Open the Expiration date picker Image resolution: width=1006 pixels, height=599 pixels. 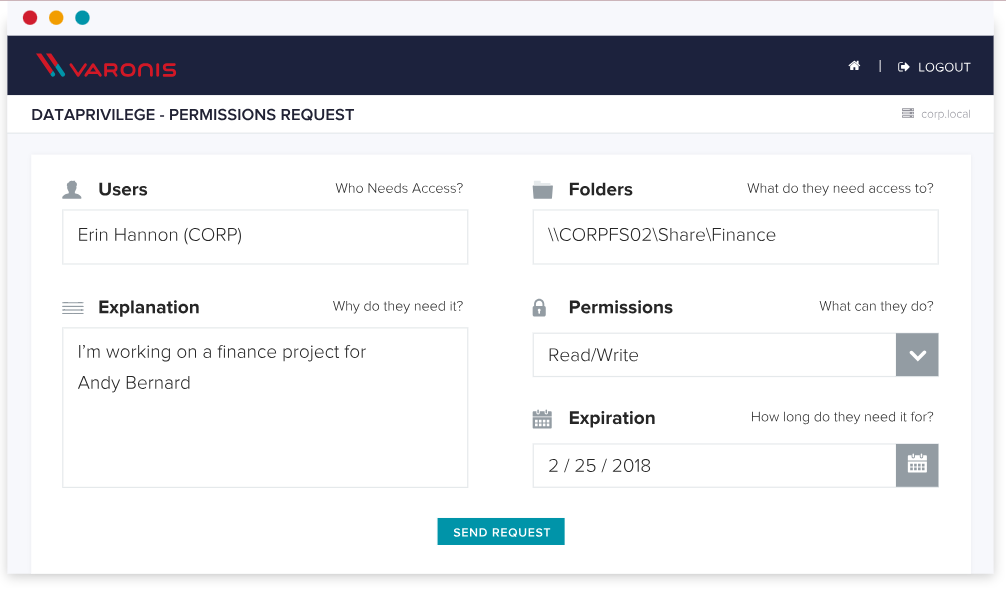(916, 465)
